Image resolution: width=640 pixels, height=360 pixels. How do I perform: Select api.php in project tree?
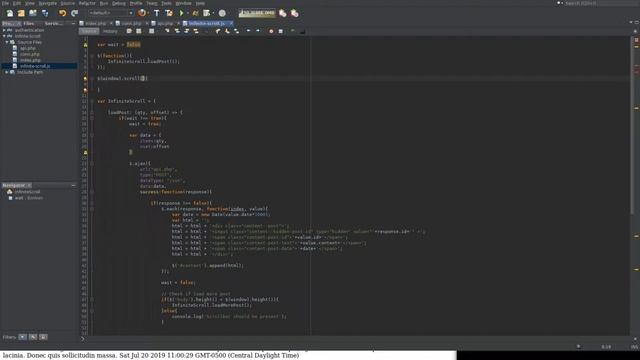(x=28, y=48)
